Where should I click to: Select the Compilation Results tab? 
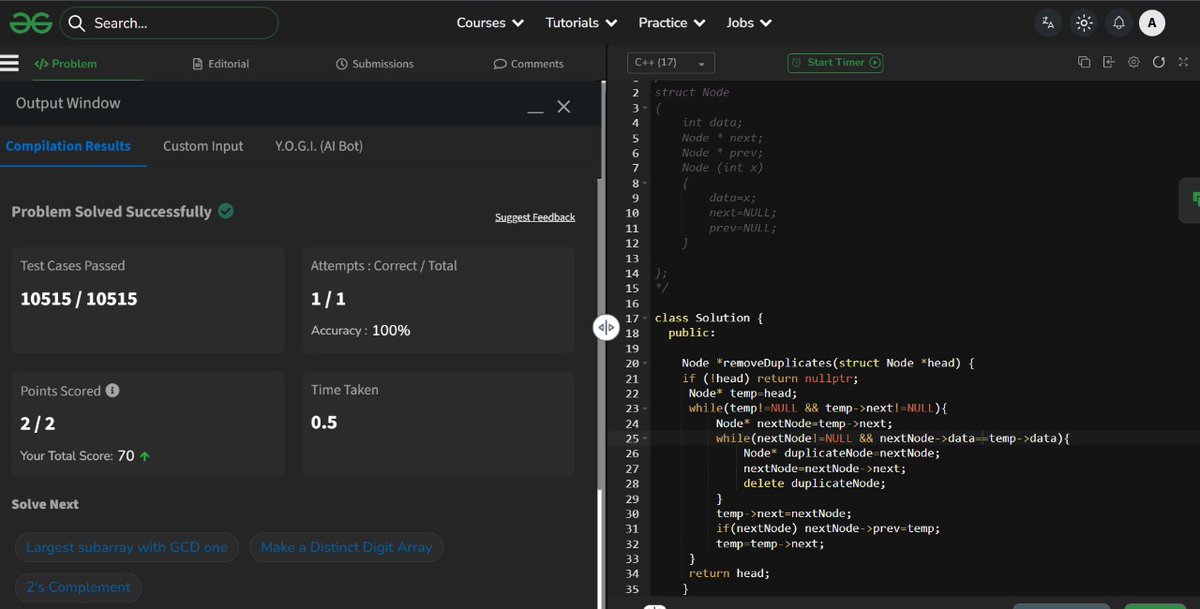[68, 146]
